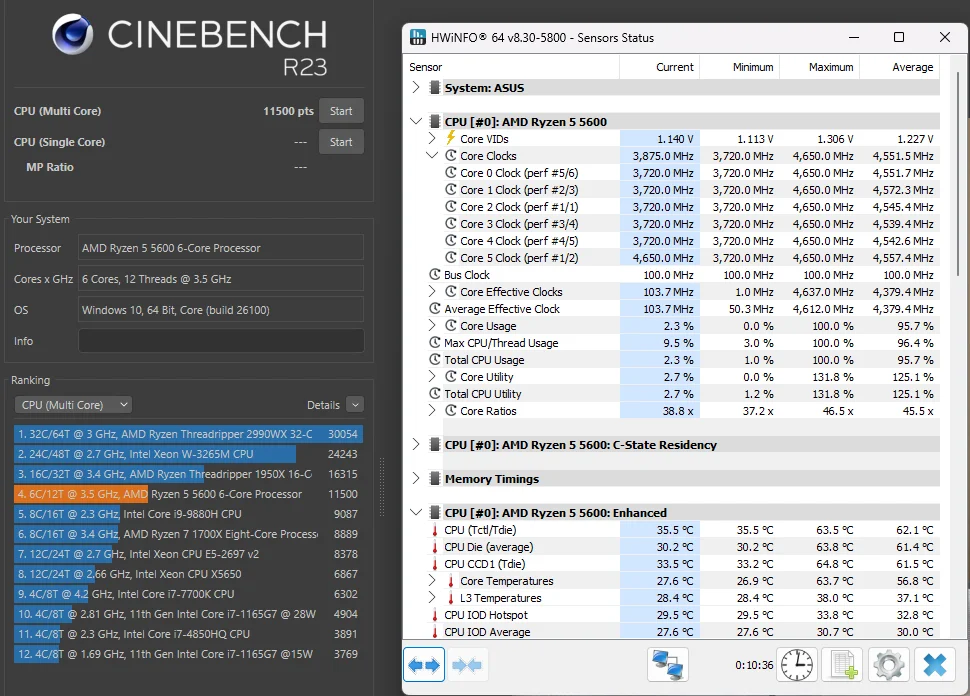Click the Total CPU Utility clock icon

pyautogui.click(x=435, y=393)
